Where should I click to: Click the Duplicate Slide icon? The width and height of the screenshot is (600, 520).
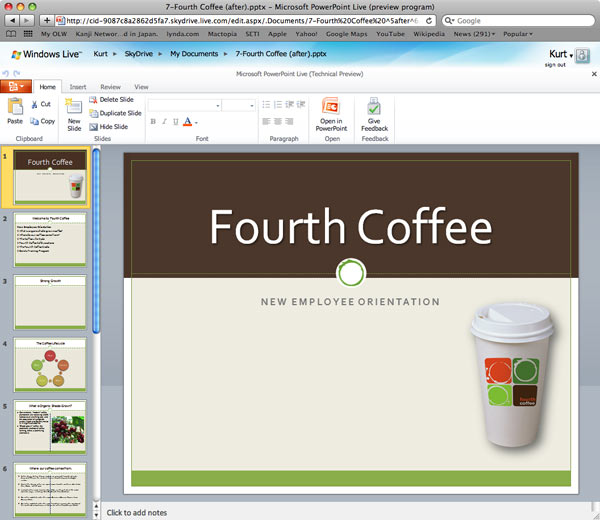pyautogui.click(x=93, y=114)
